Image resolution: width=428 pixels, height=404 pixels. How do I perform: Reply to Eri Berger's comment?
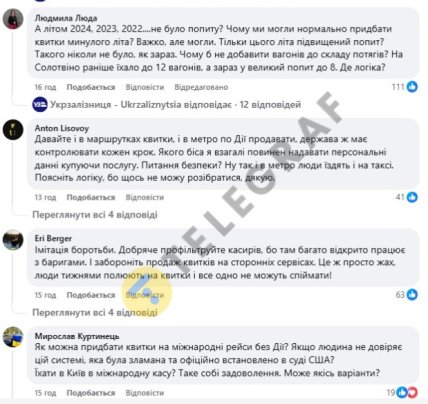click(145, 295)
